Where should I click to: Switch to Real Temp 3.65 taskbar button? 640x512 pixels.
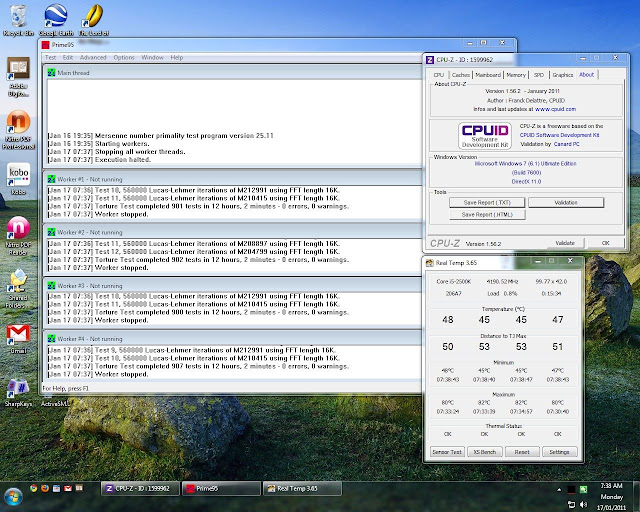pos(302,489)
